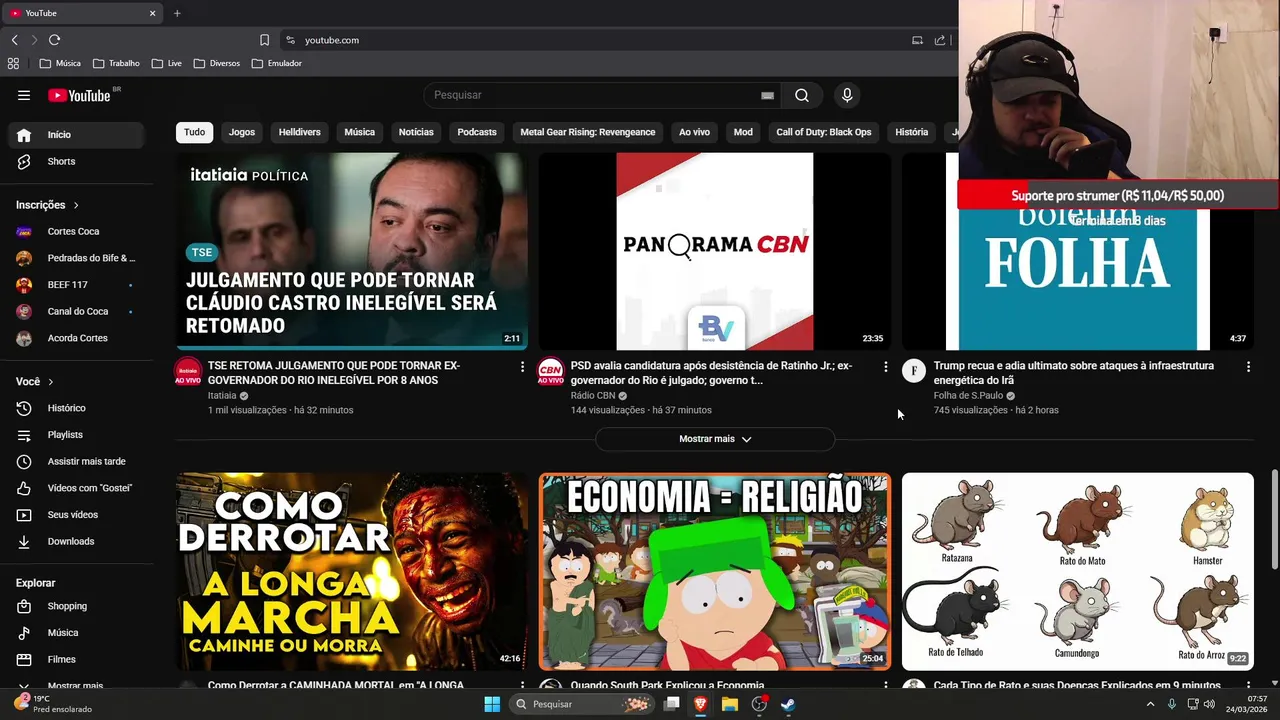This screenshot has height=720, width=1280.
Task: Expand news shelf with Mostrar mais
Action: tap(715, 439)
